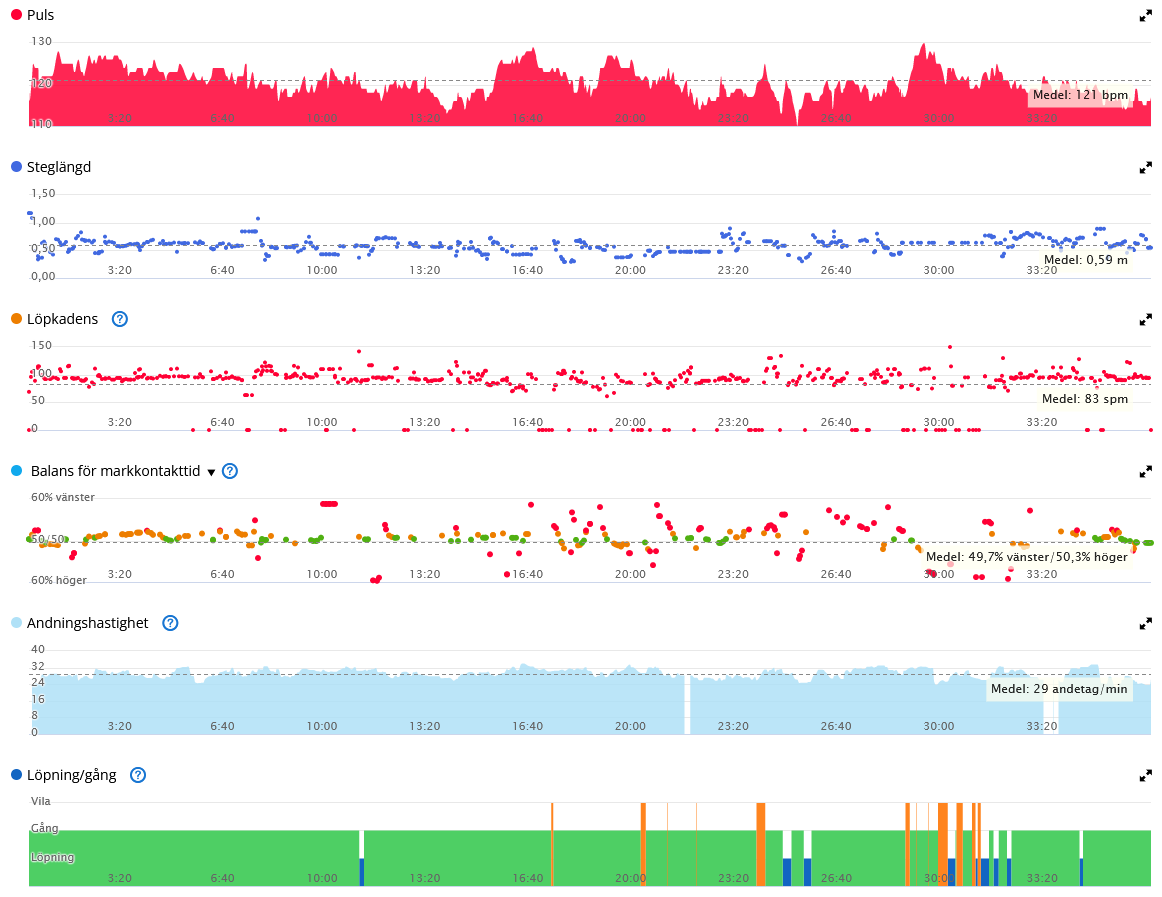This screenshot has width=1162, height=897.
Task: Expand the Löpkadens chart to fullscreen
Action: point(1145,320)
